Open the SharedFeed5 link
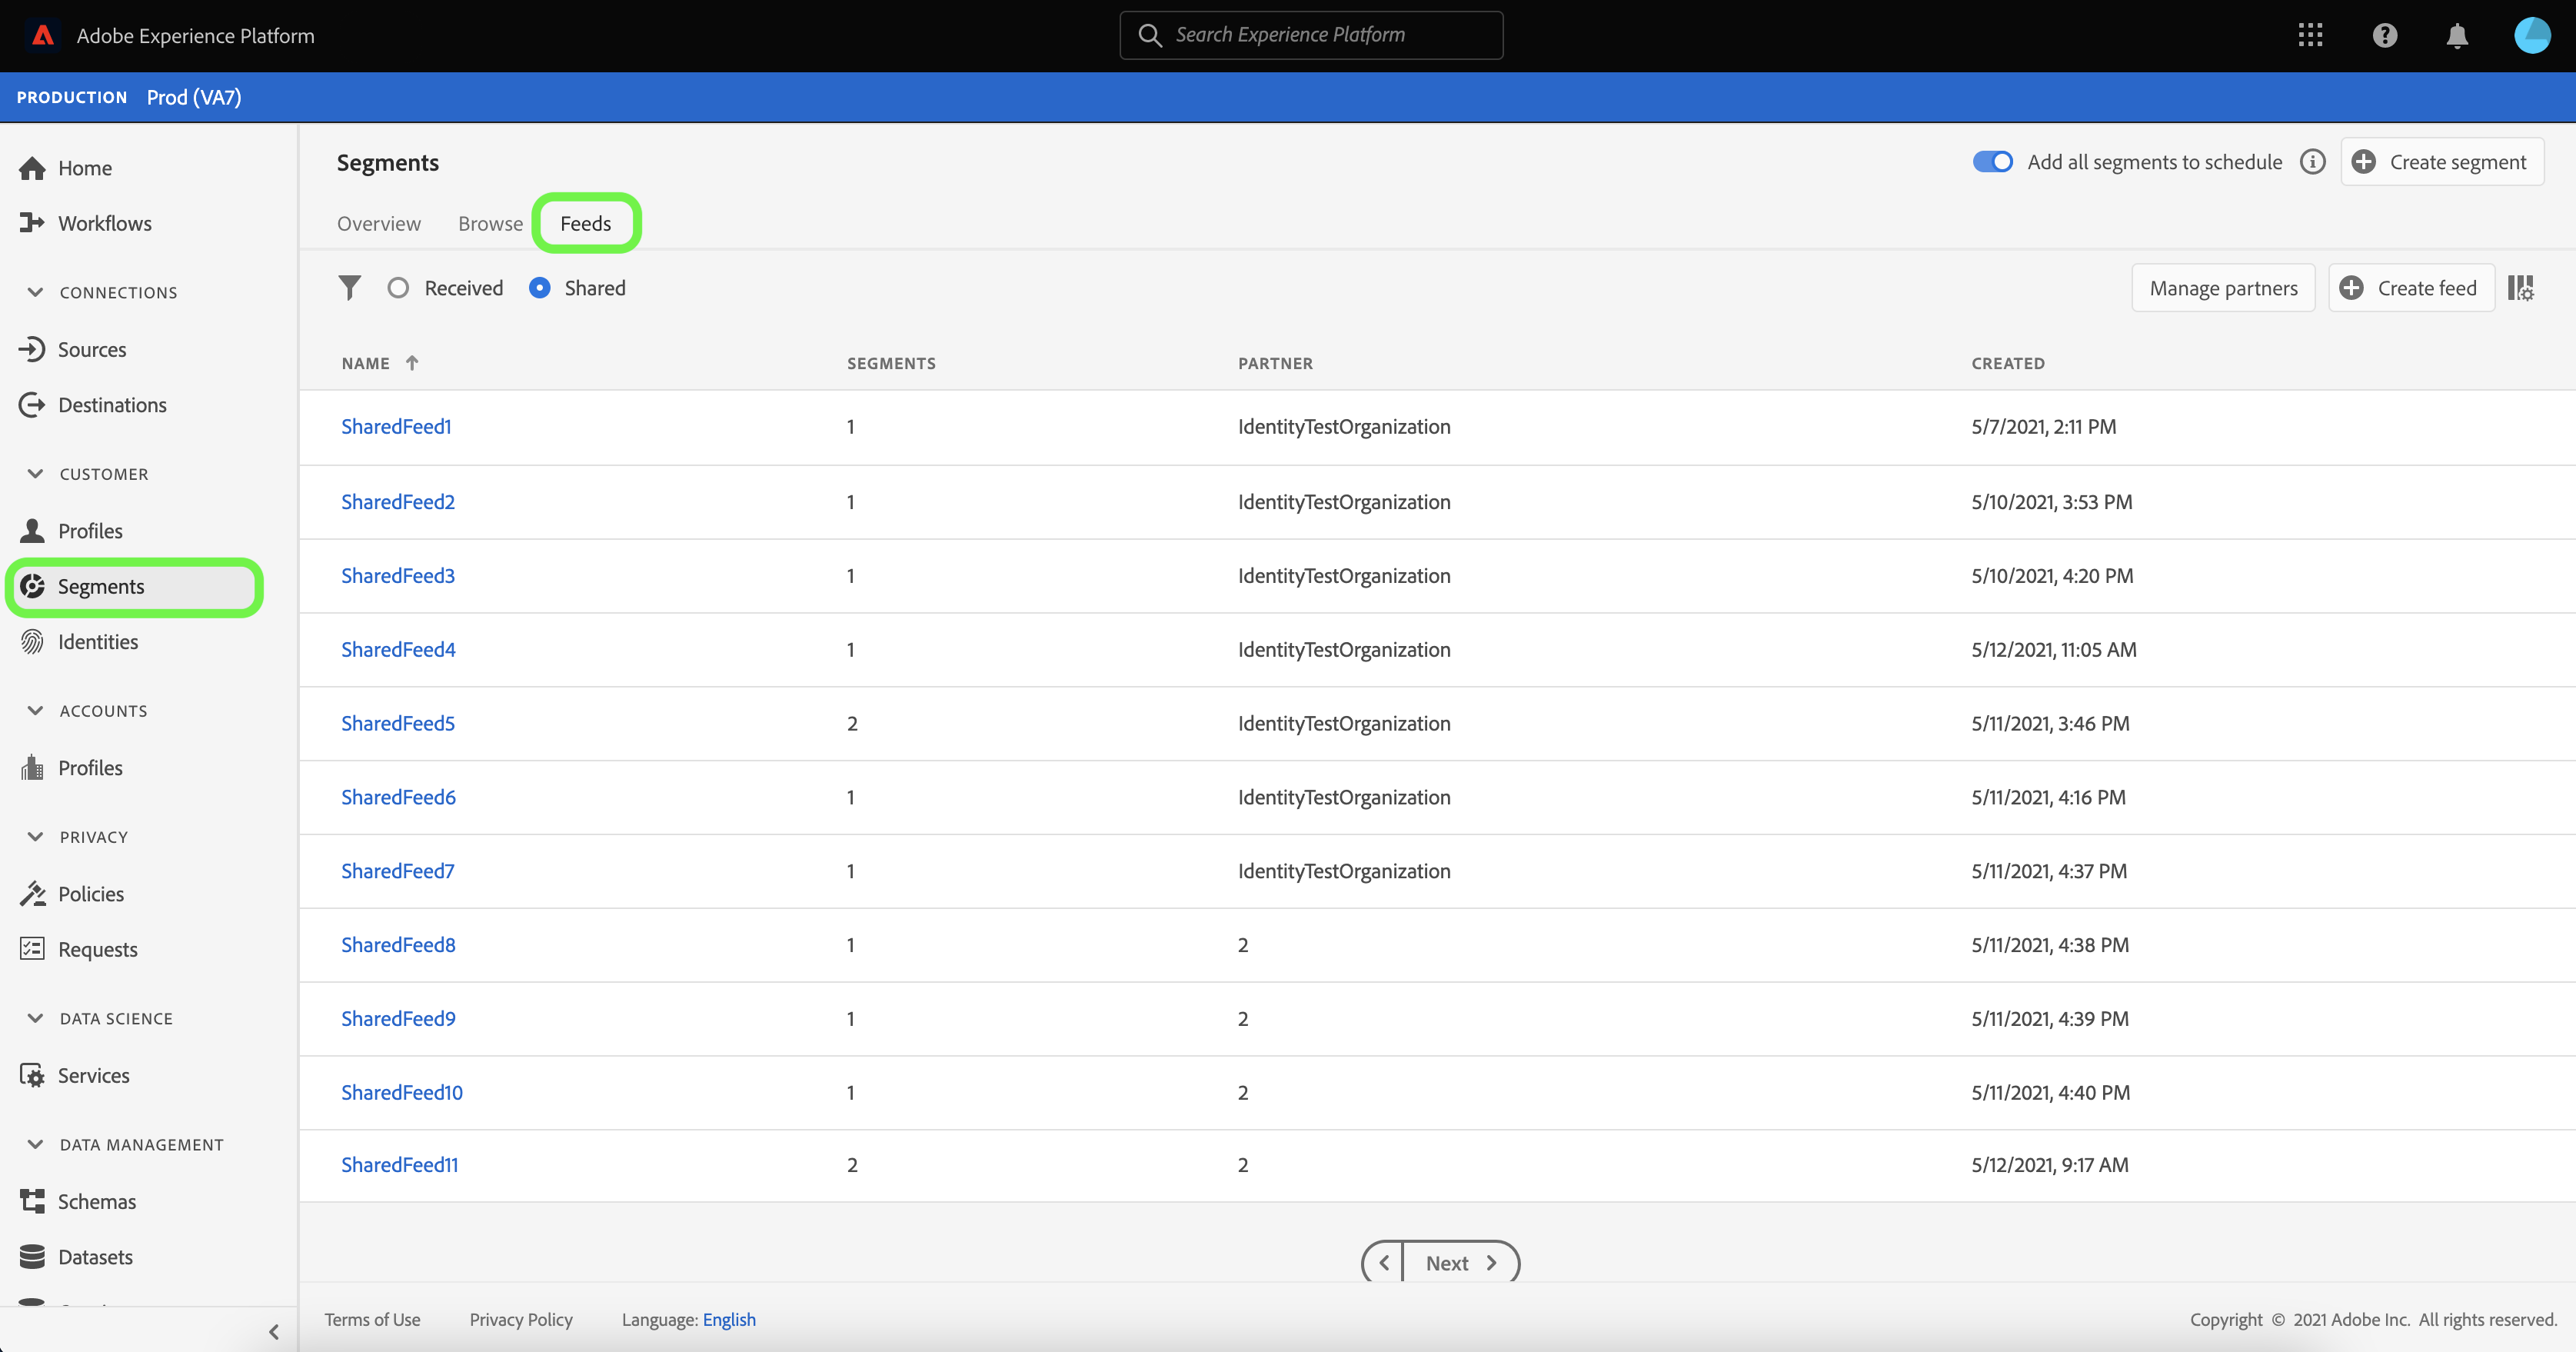2576x1352 pixels. pyautogui.click(x=397, y=723)
